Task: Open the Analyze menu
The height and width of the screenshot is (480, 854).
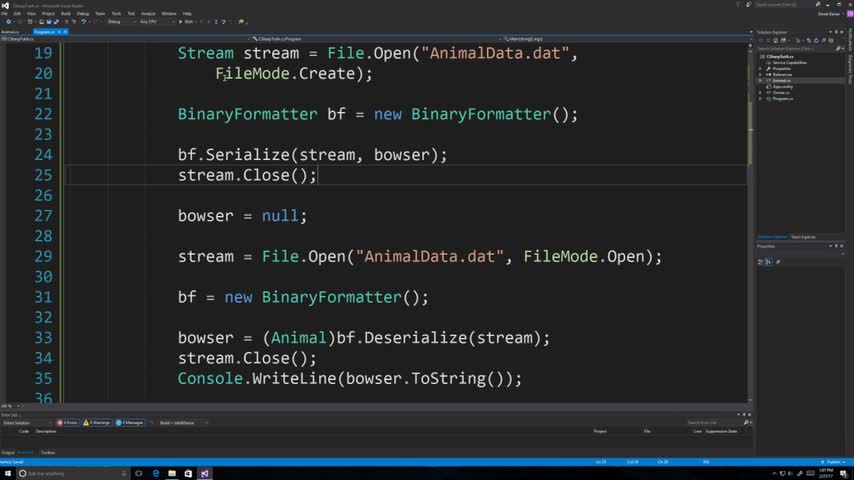Action: [148, 14]
